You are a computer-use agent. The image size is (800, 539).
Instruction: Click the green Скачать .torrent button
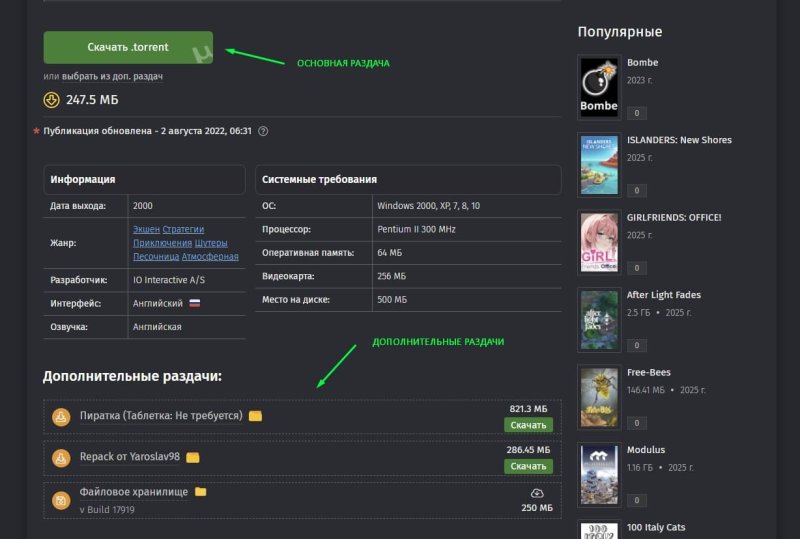(x=127, y=47)
